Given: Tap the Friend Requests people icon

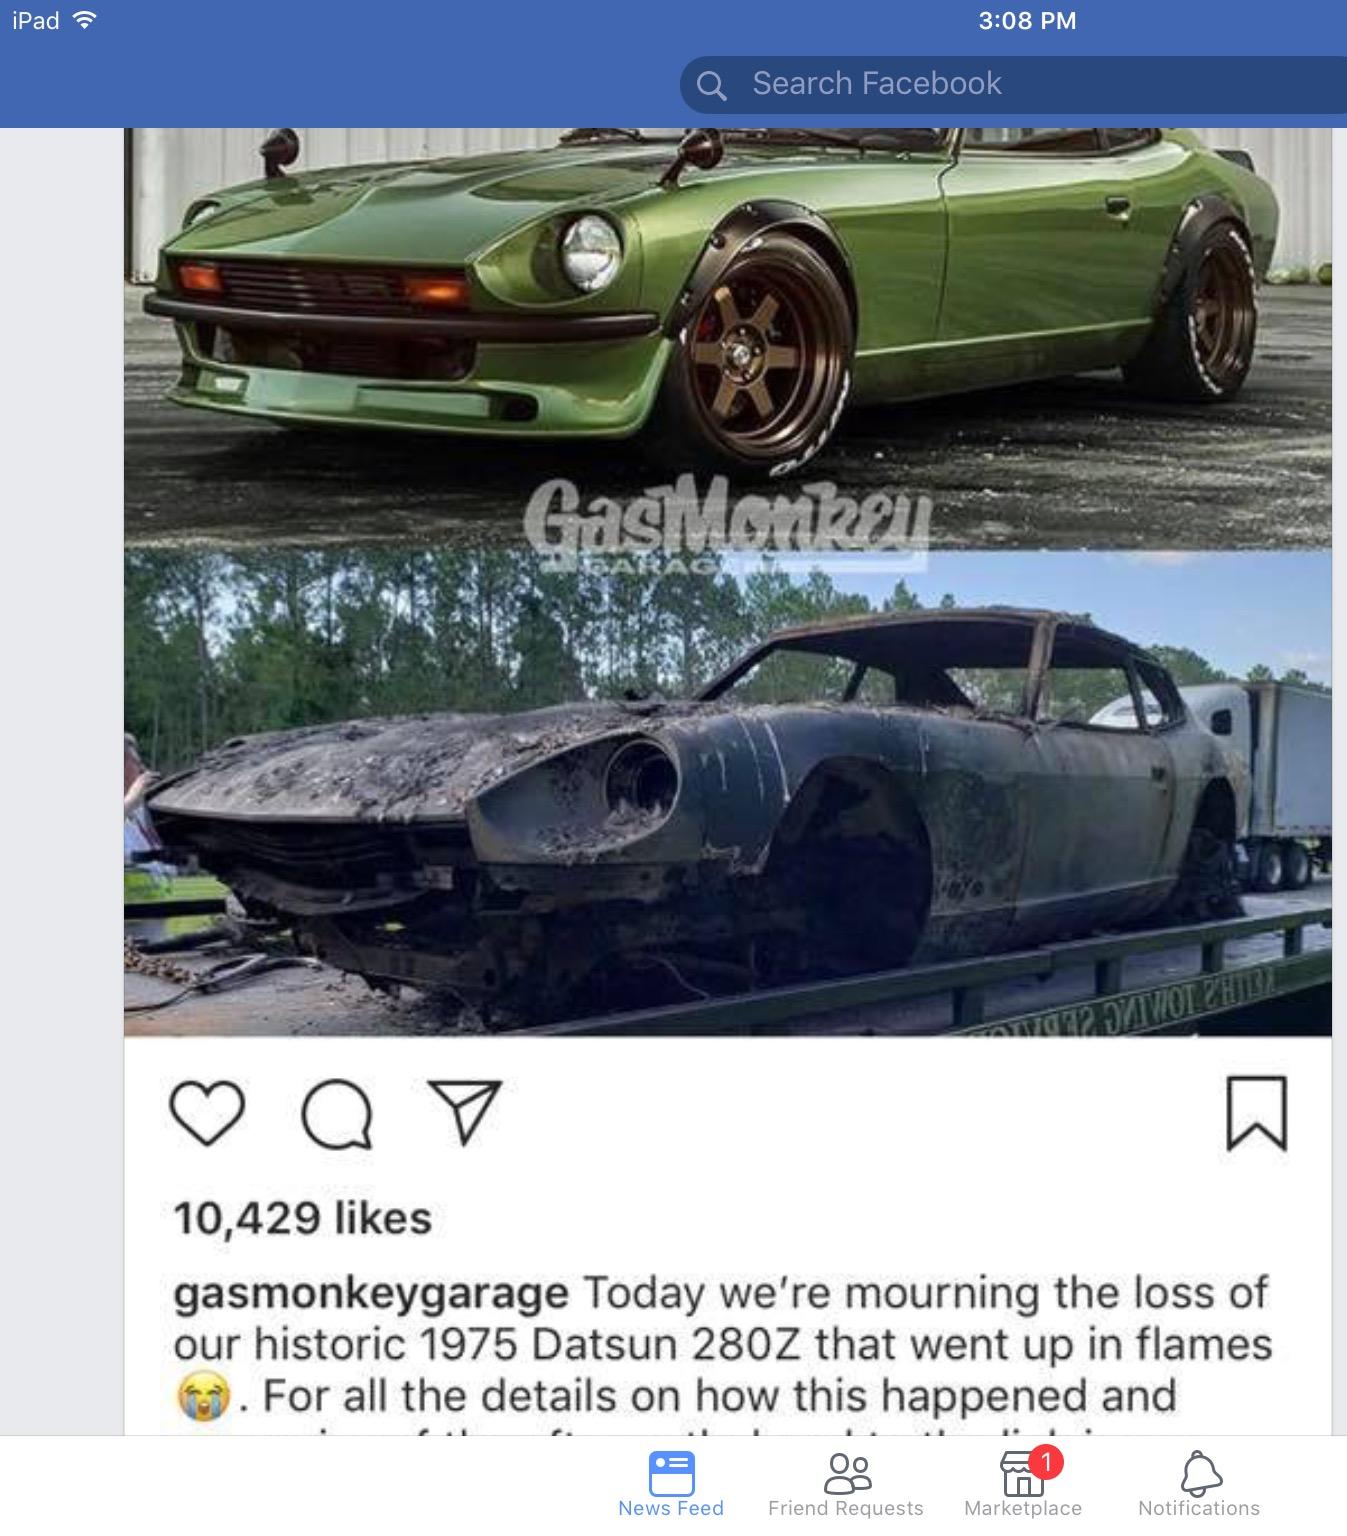Looking at the screenshot, I should [847, 1473].
